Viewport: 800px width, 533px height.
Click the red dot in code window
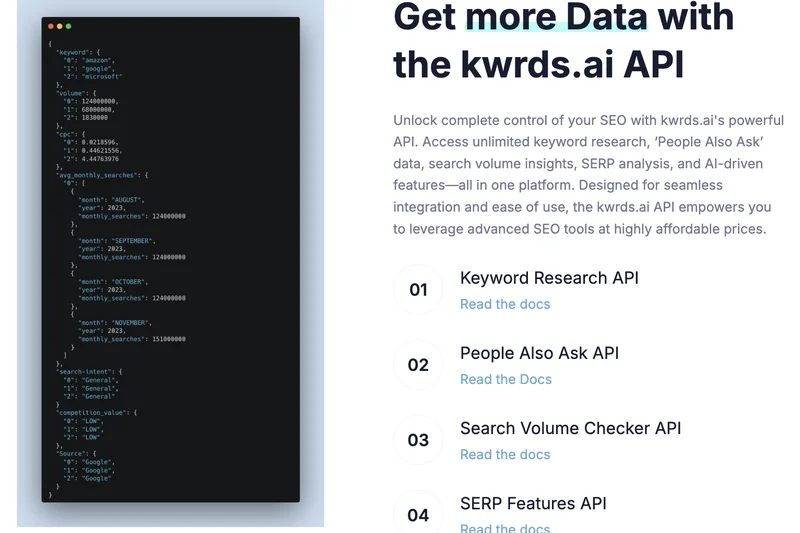click(51, 26)
